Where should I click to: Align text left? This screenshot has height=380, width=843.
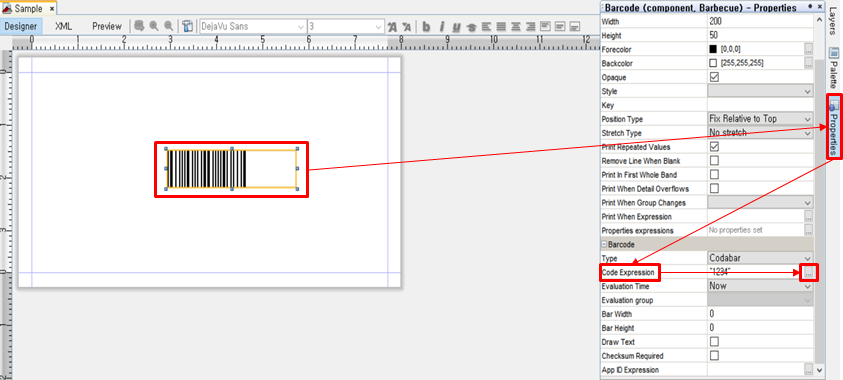pos(487,26)
